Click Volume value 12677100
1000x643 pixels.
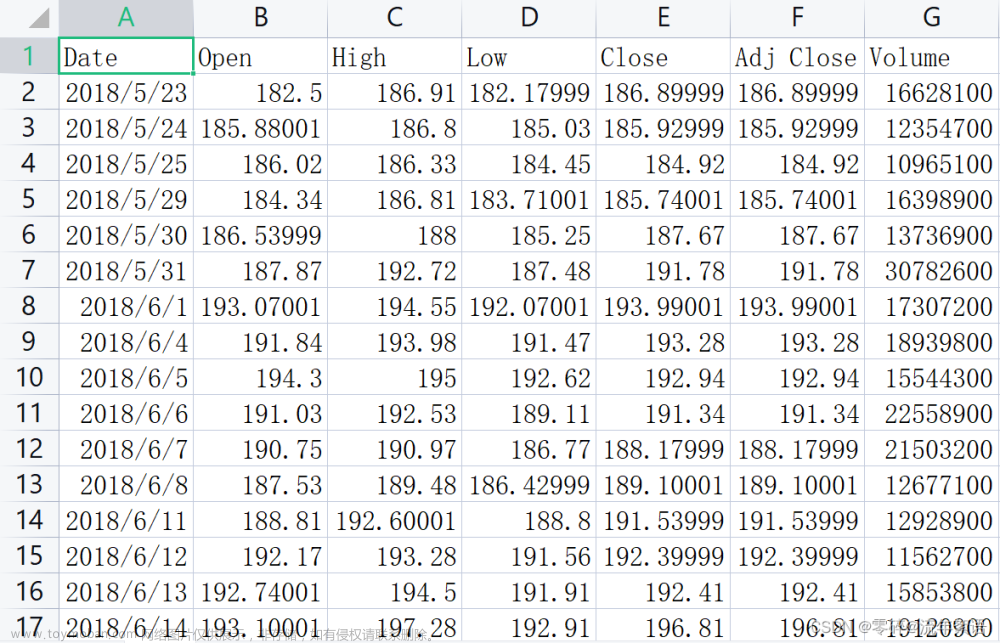click(x=932, y=484)
